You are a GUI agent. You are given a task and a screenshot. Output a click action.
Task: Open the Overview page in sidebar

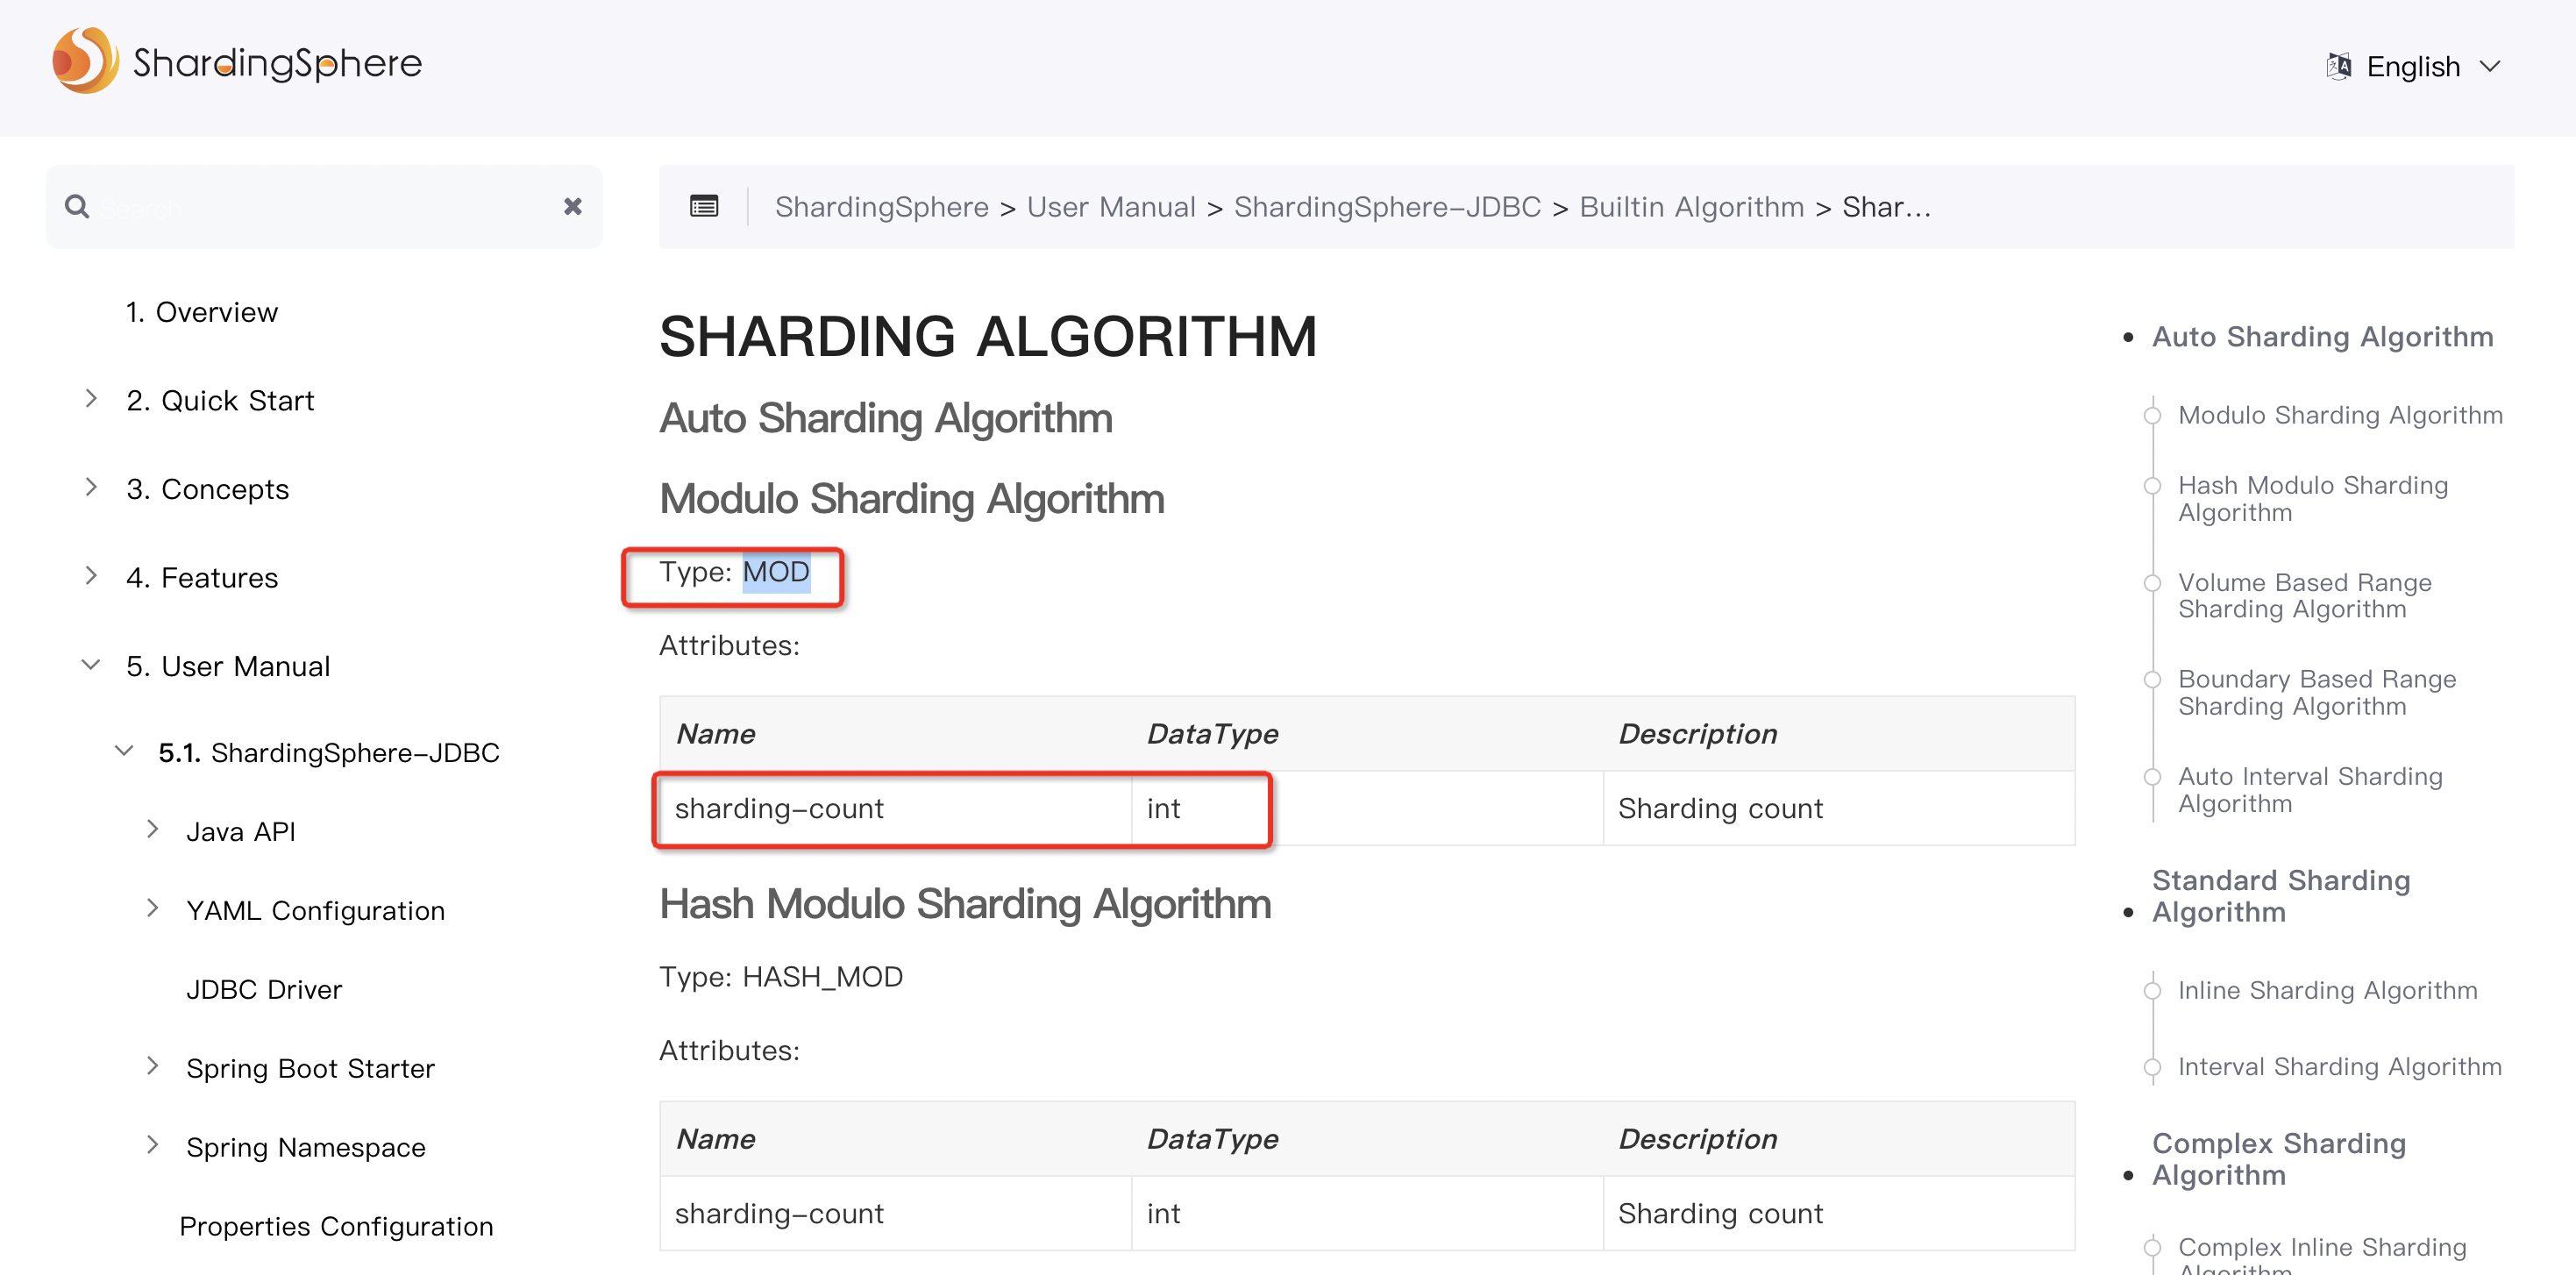coord(201,312)
